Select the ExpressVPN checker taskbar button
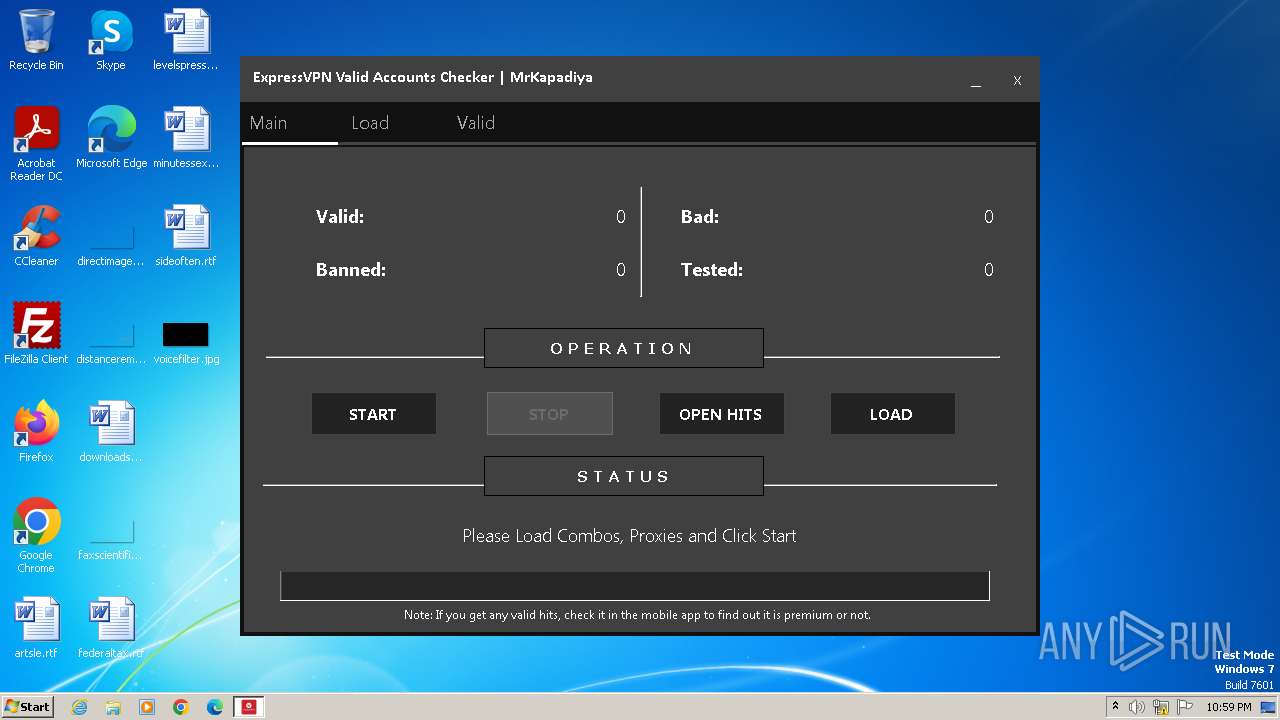The image size is (1280, 720). [x=249, y=707]
